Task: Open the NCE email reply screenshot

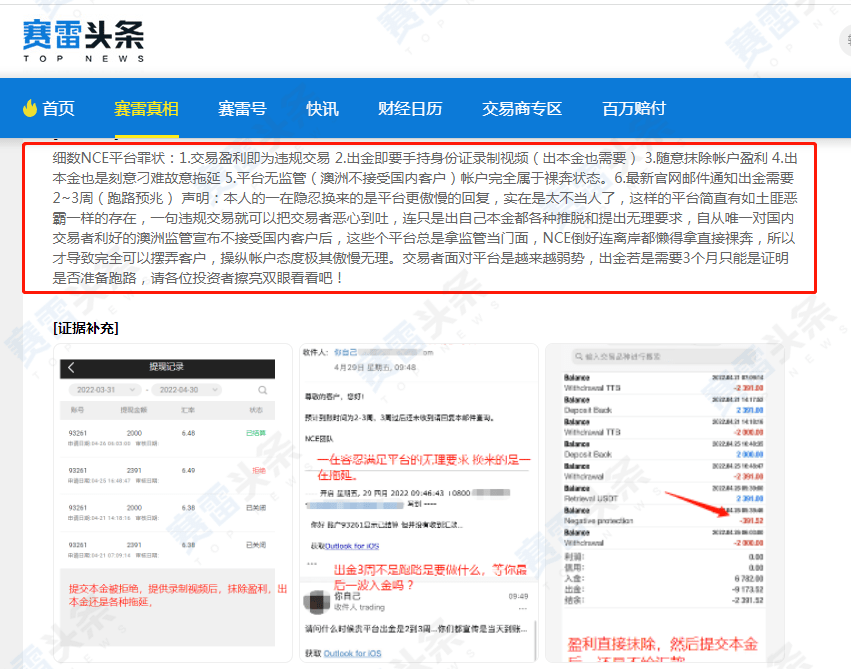Action: pos(418,502)
